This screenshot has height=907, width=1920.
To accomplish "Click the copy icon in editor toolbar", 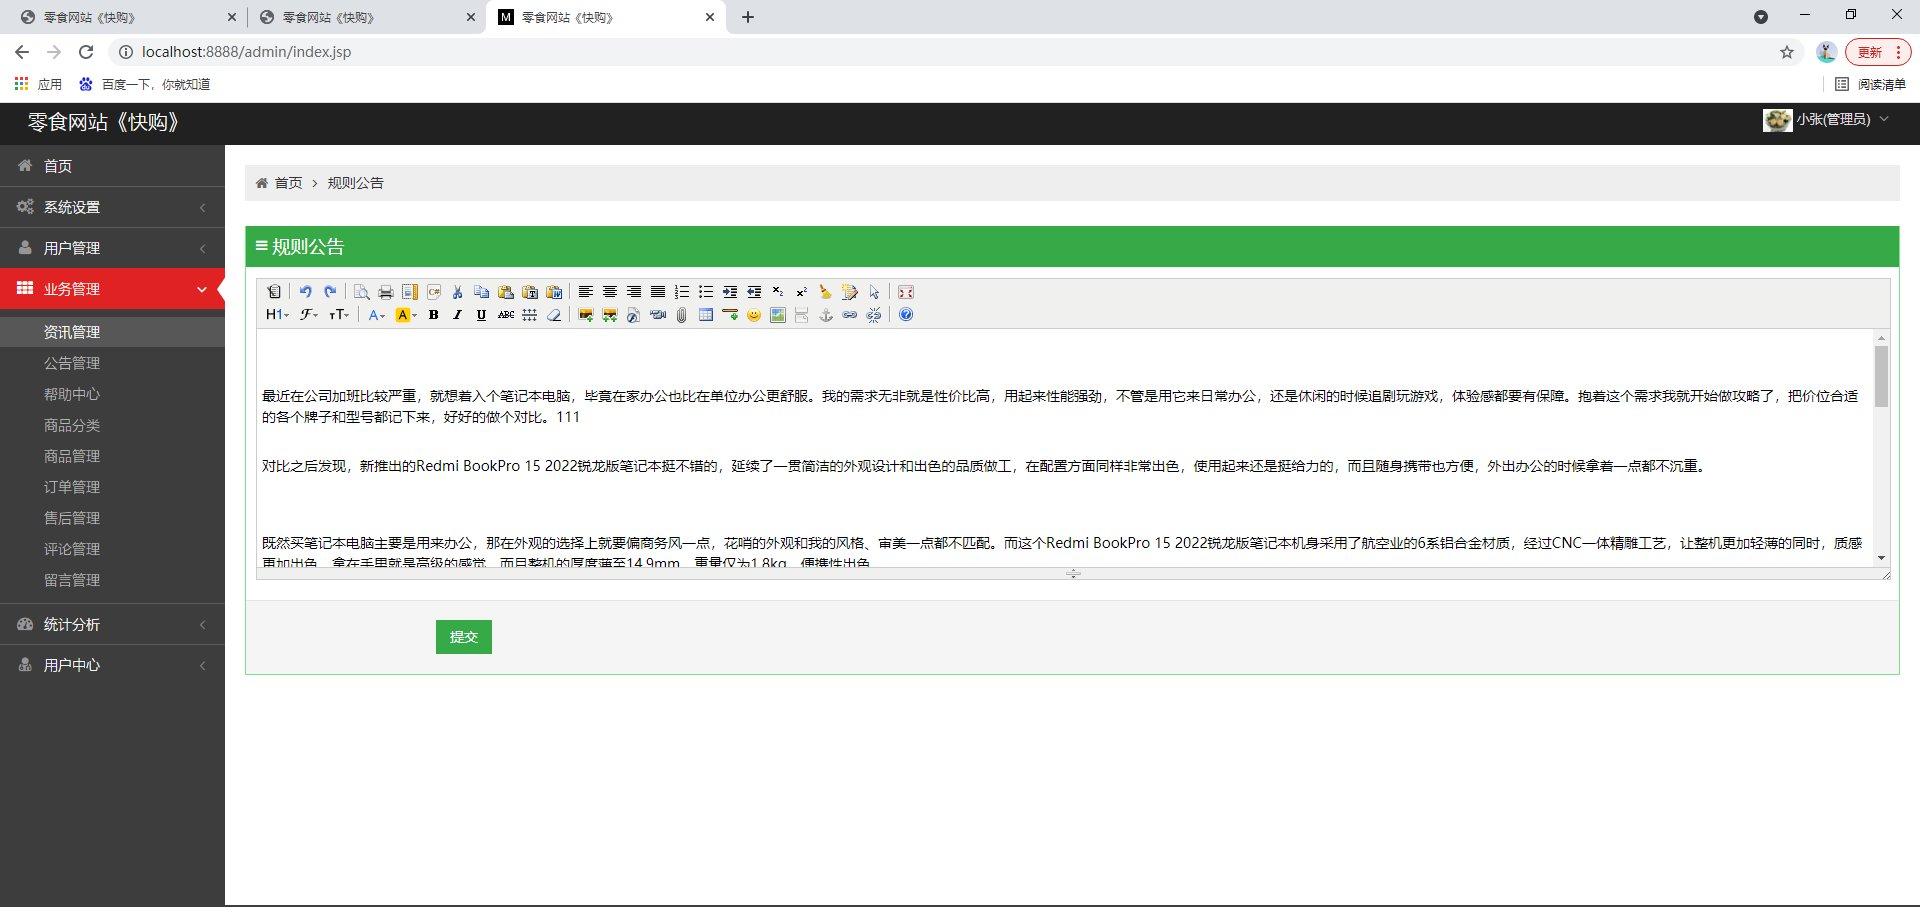I will coord(482,292).
